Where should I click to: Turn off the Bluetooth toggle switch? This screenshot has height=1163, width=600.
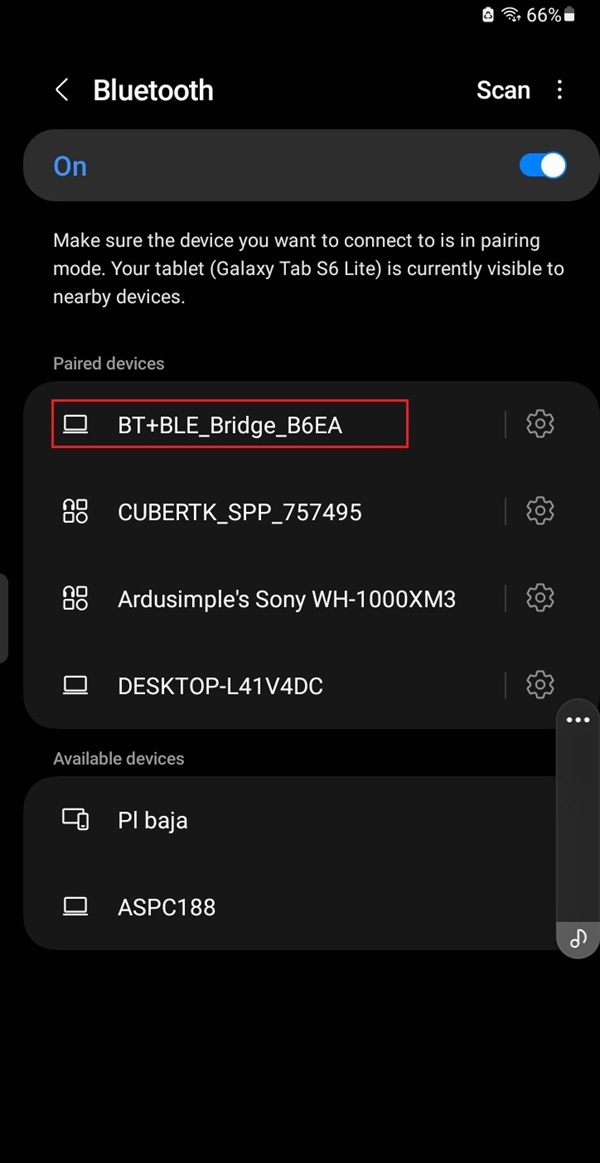coord(542,165)
